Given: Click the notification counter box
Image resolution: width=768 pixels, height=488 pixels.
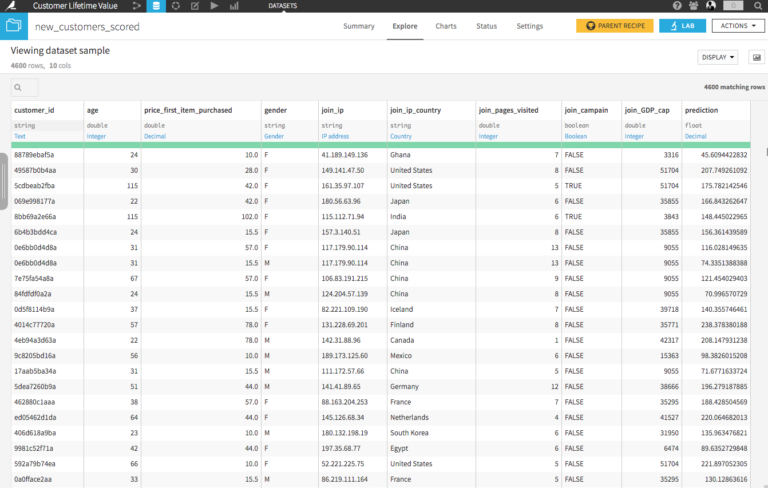Looking at the screenshot, I should [733, 6].
